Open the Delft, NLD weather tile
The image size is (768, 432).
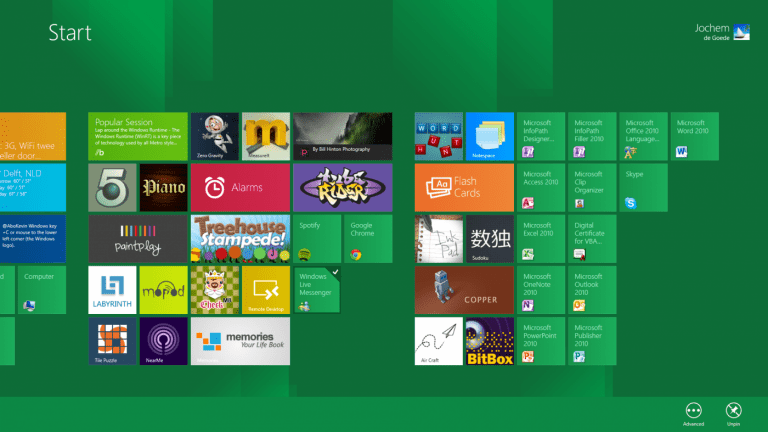[x=33, y=188]
